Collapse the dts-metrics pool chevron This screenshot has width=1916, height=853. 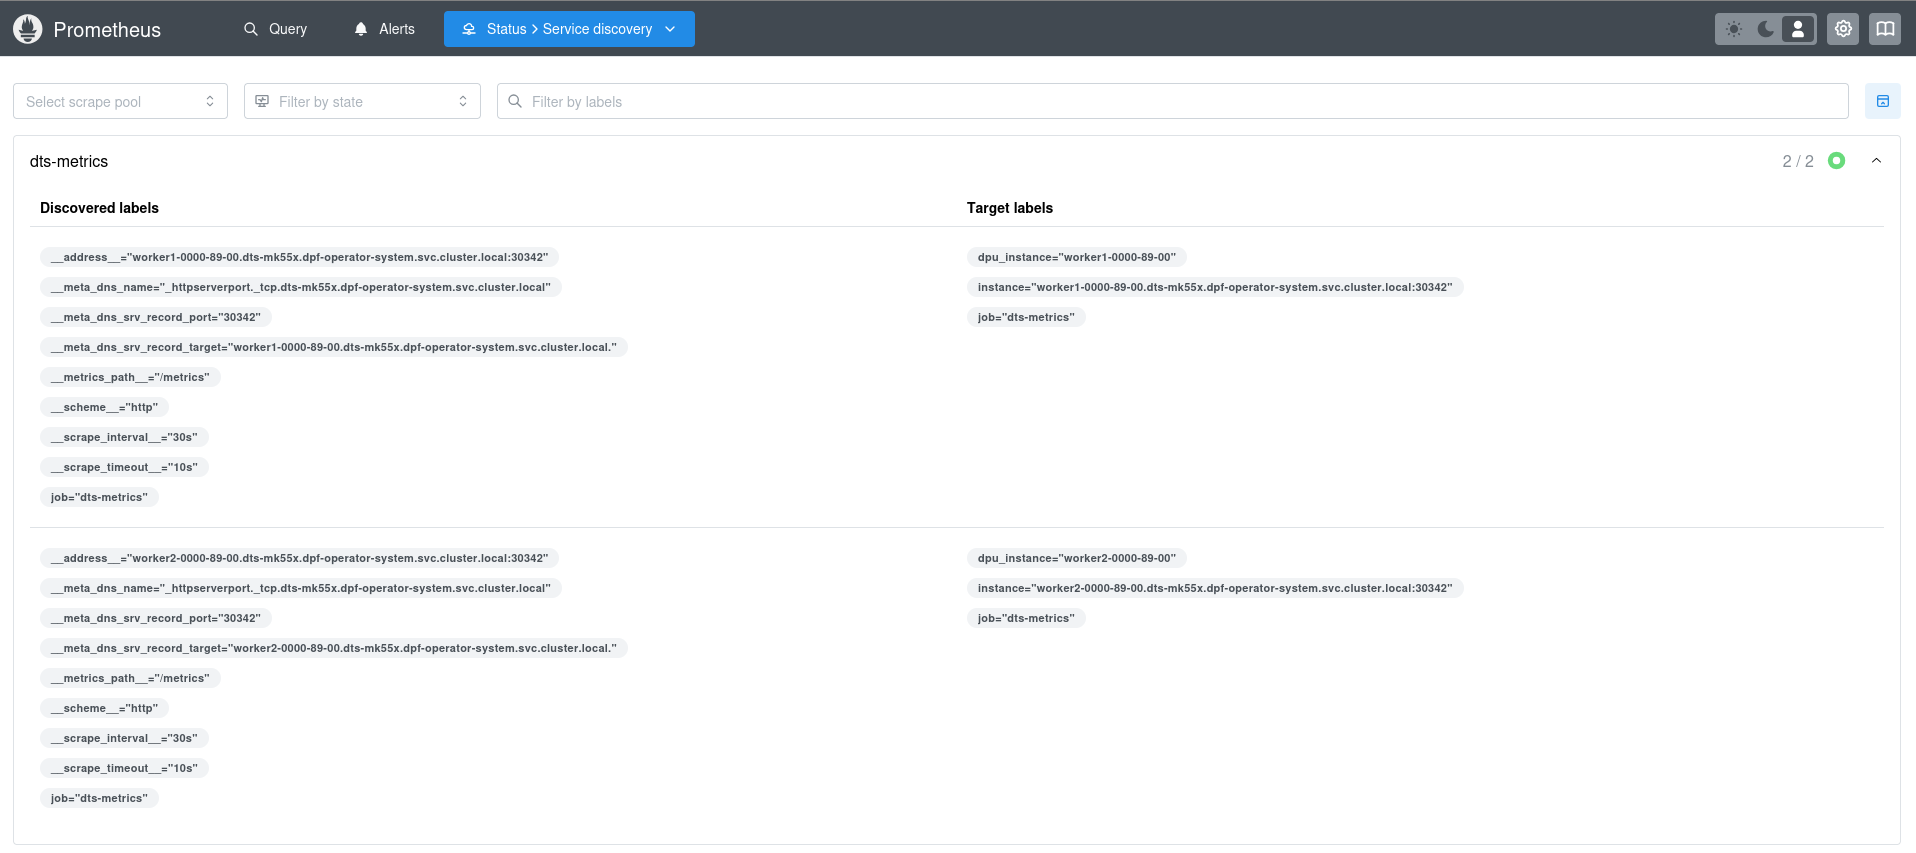(x=1876, y=161)
